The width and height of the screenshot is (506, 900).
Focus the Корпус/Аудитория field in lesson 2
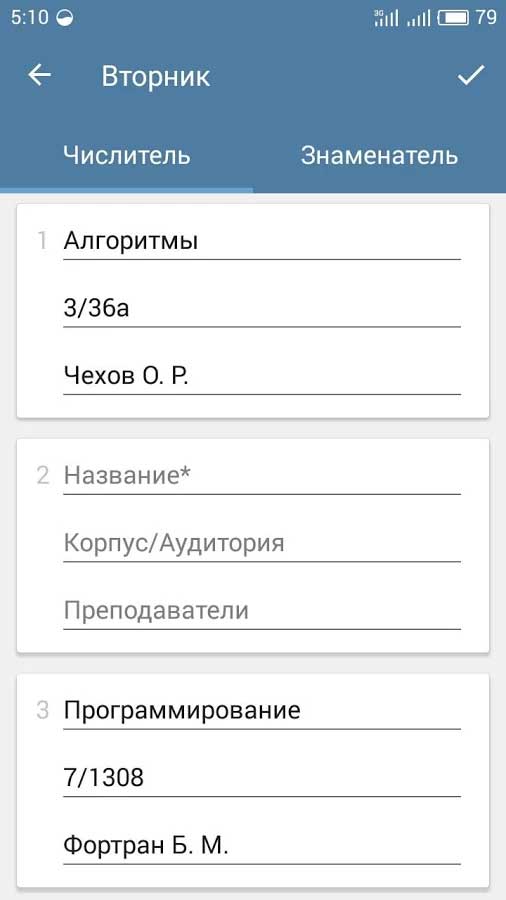tap(262, 544)
